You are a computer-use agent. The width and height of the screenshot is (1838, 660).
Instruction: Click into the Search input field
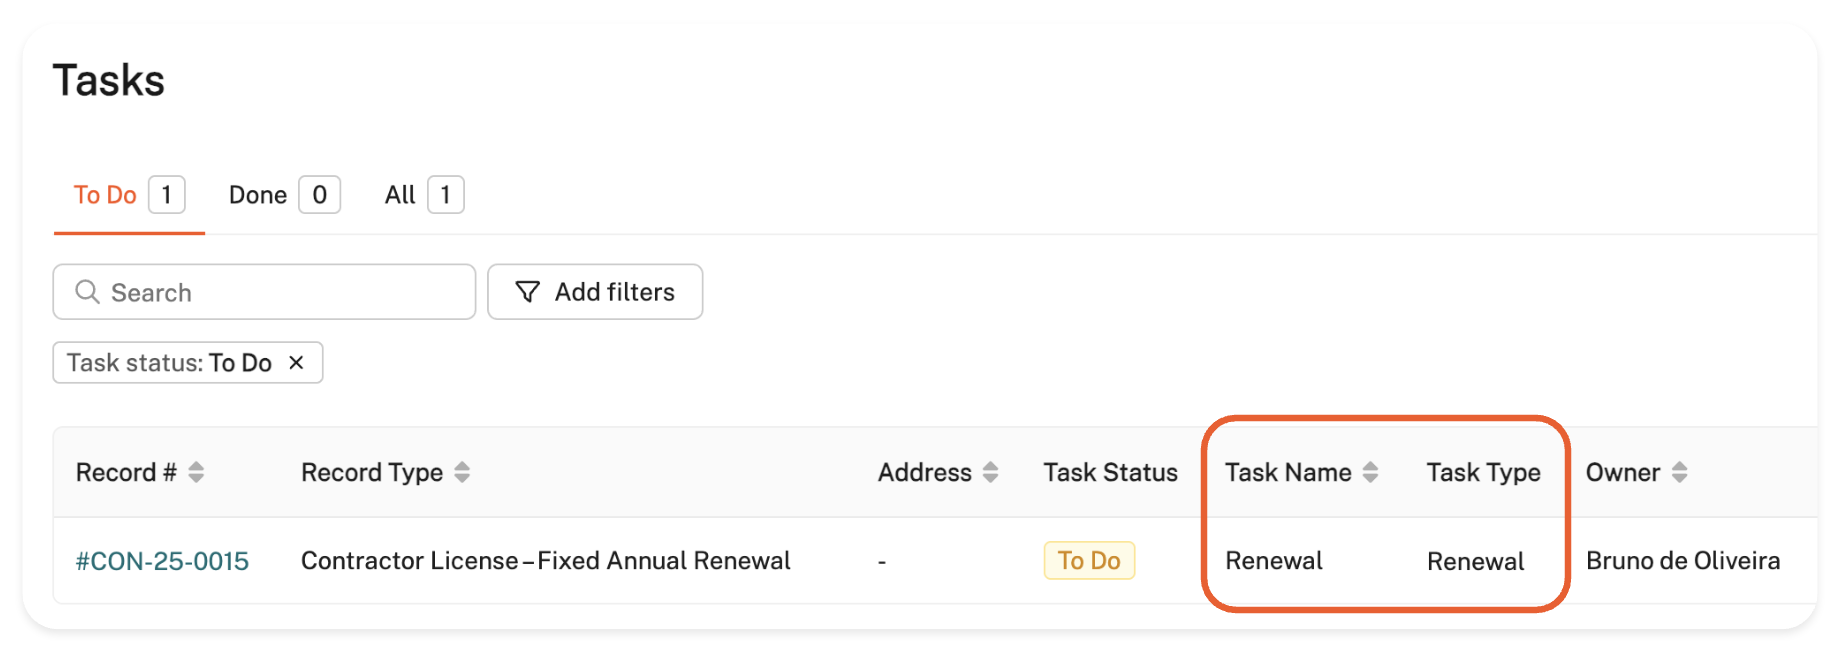(x=280, y=292)
